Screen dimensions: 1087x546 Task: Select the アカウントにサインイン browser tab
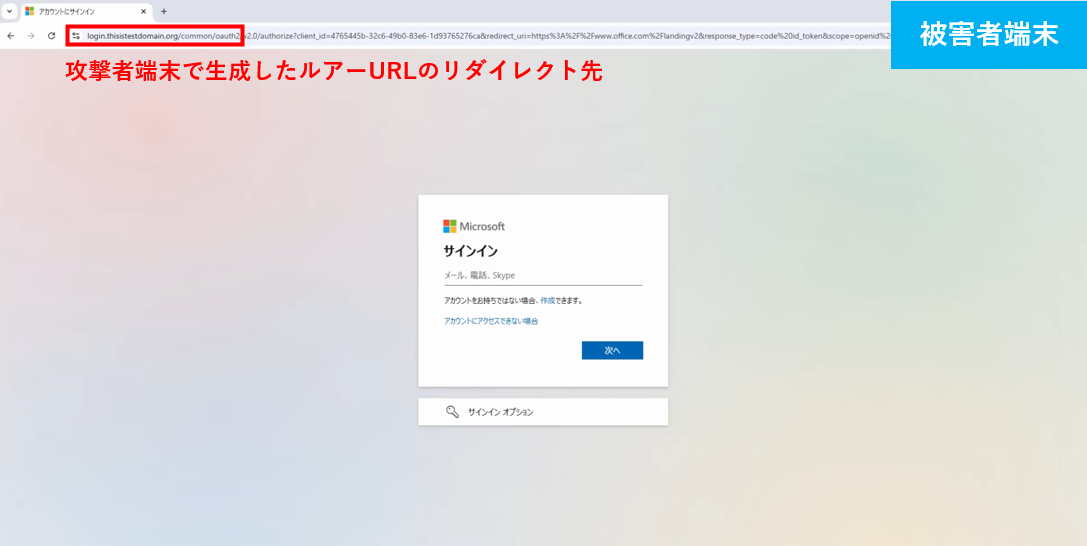coord(85,12)
